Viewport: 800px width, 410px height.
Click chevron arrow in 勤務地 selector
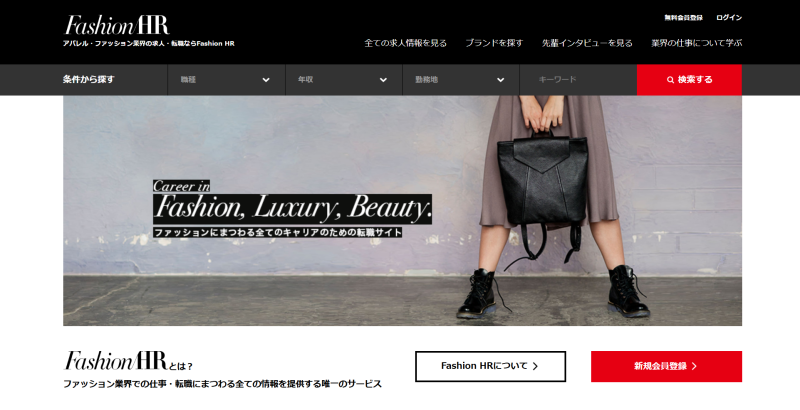click(501, 80)
